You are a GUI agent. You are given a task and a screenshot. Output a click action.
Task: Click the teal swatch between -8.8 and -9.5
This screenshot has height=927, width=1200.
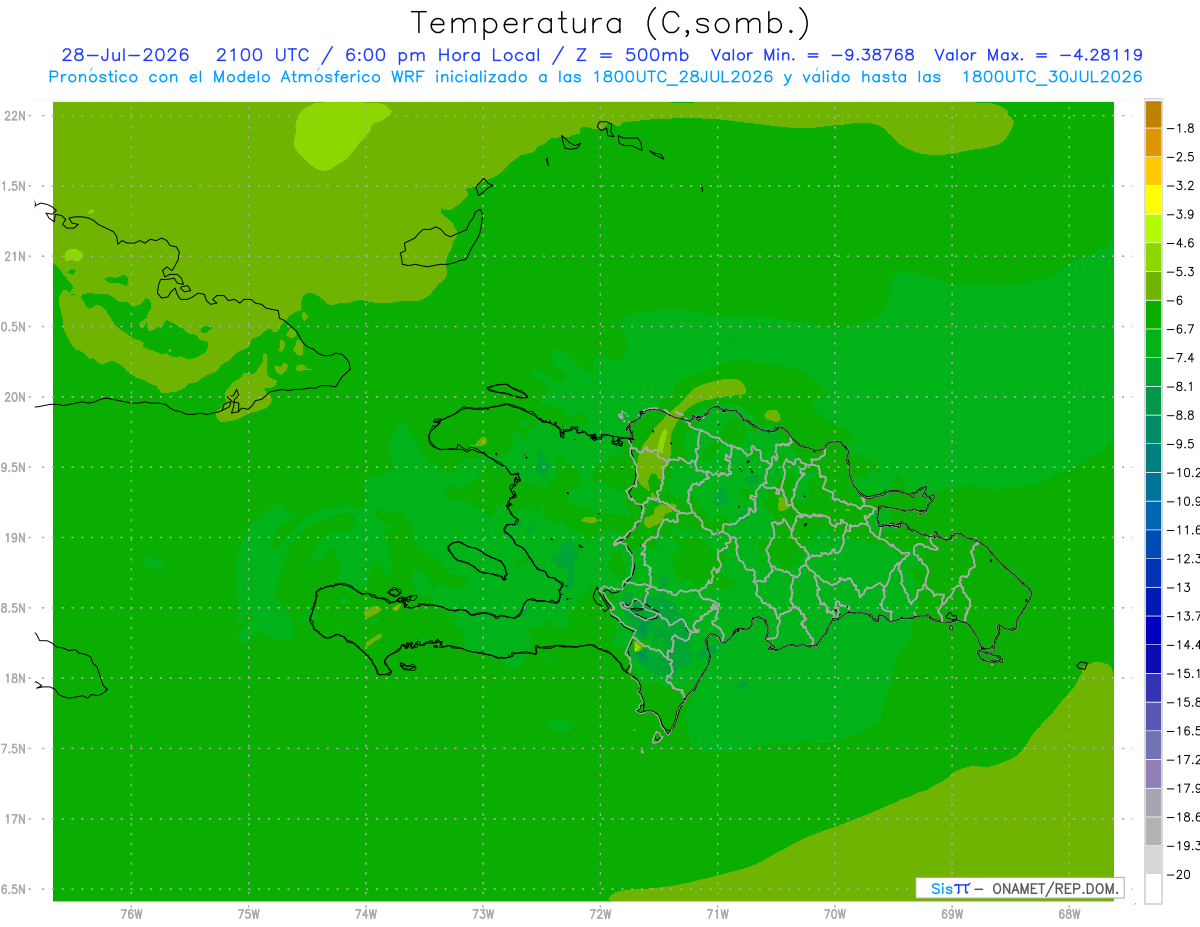point(1153,430)
